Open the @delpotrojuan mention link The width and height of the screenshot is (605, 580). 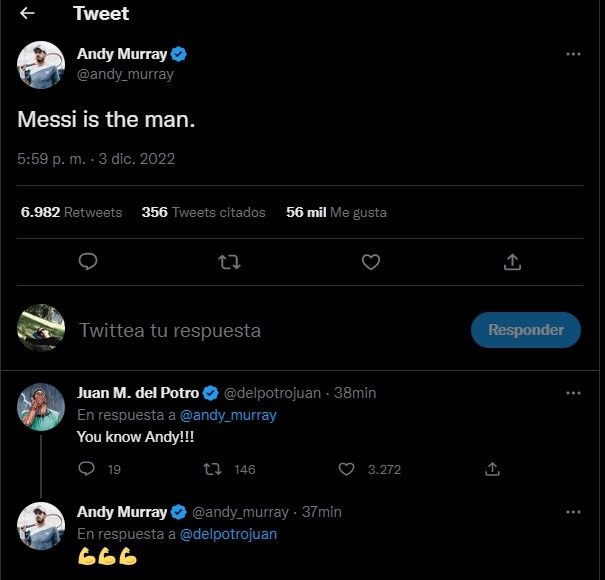[x=228, y=534]
